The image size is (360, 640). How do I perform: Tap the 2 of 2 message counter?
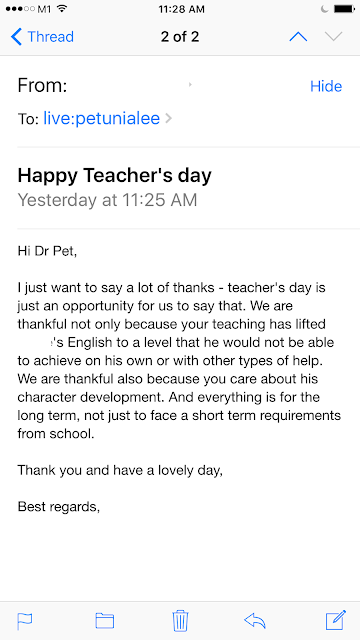pos(180,37)
